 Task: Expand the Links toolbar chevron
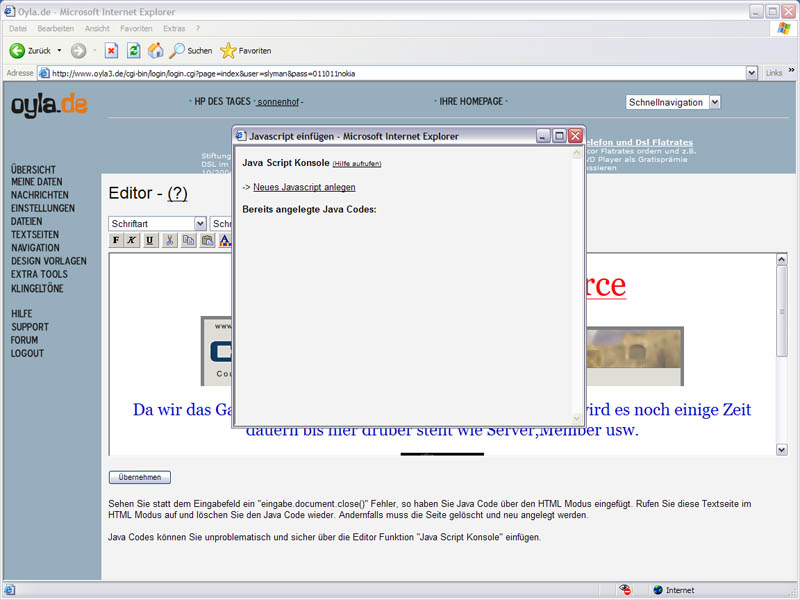791,70
